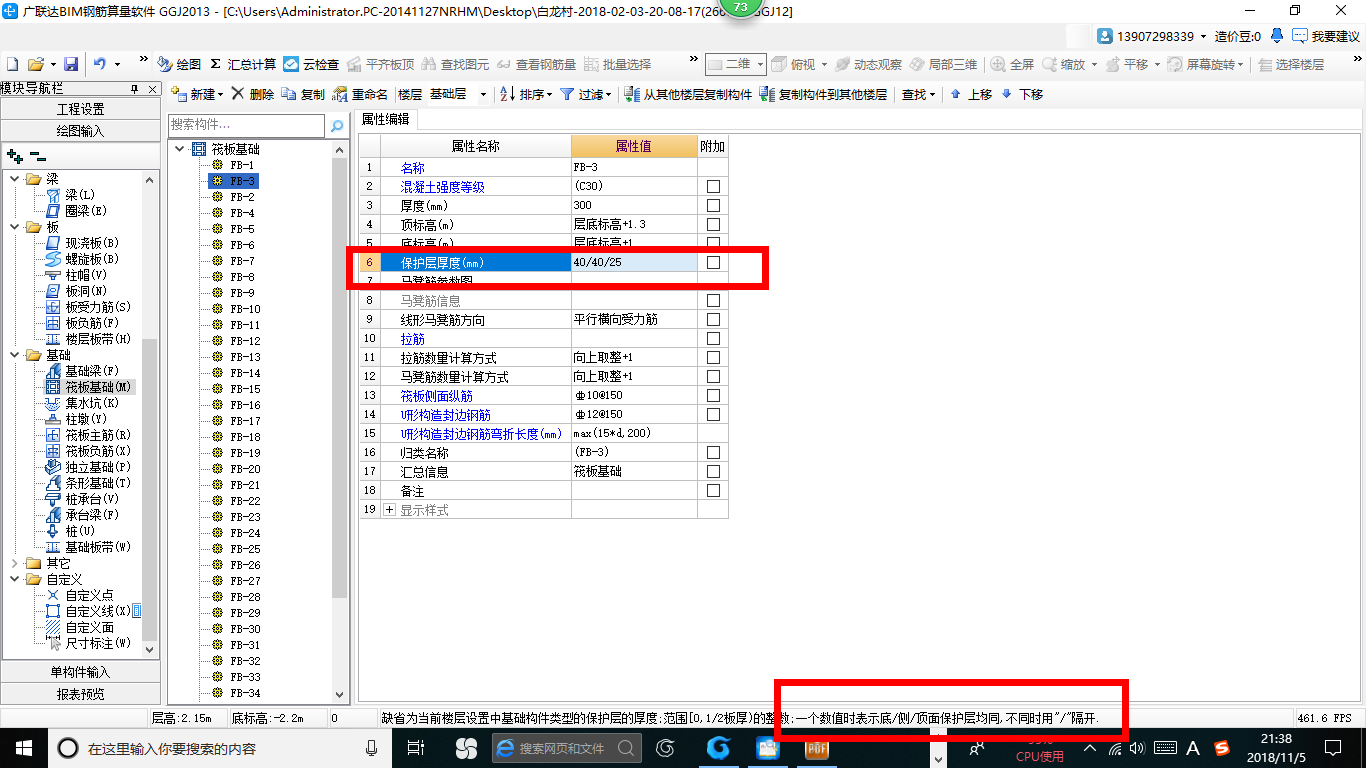Open notification bell in title bar
Screen dimensions: 1366x768
[x=1277, y=36]
